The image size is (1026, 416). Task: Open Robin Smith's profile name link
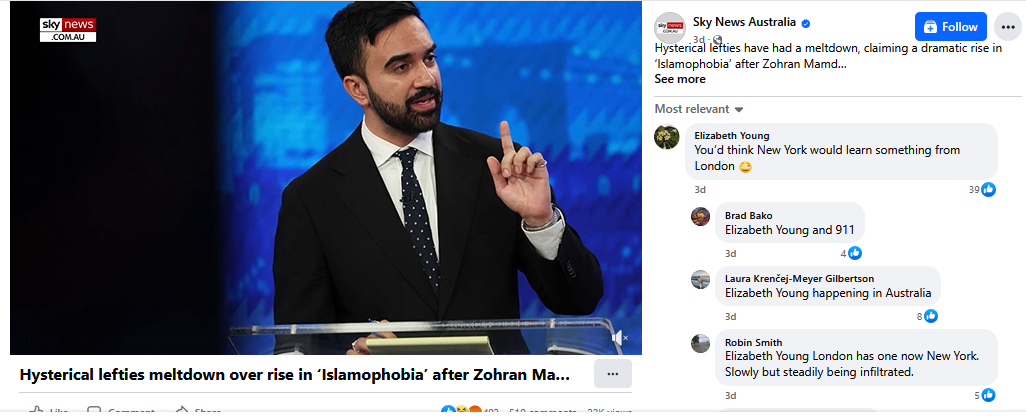753,342
